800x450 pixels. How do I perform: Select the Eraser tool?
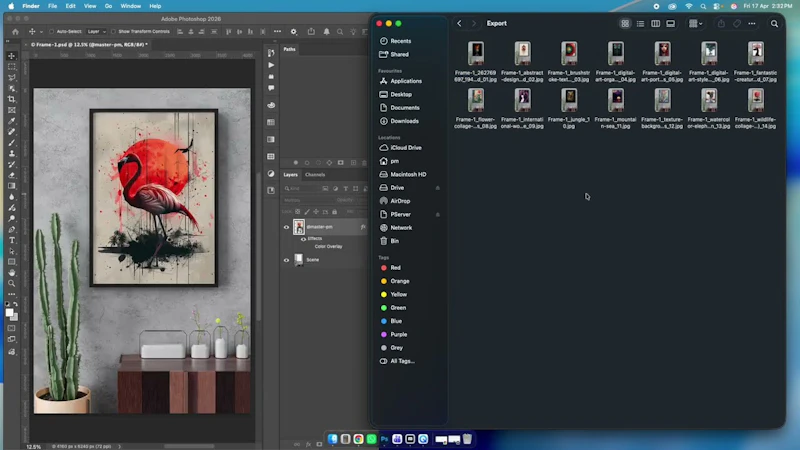pos(12,175)
